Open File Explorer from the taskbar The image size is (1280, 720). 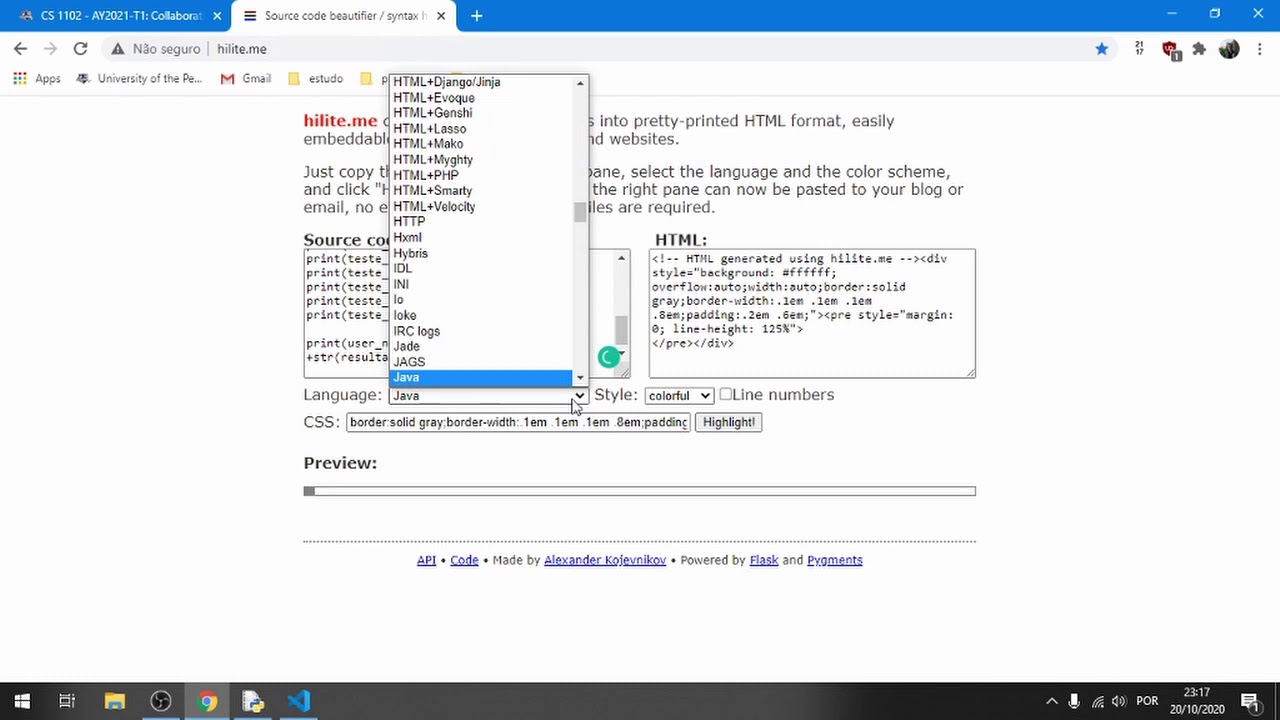coord(114,701)
